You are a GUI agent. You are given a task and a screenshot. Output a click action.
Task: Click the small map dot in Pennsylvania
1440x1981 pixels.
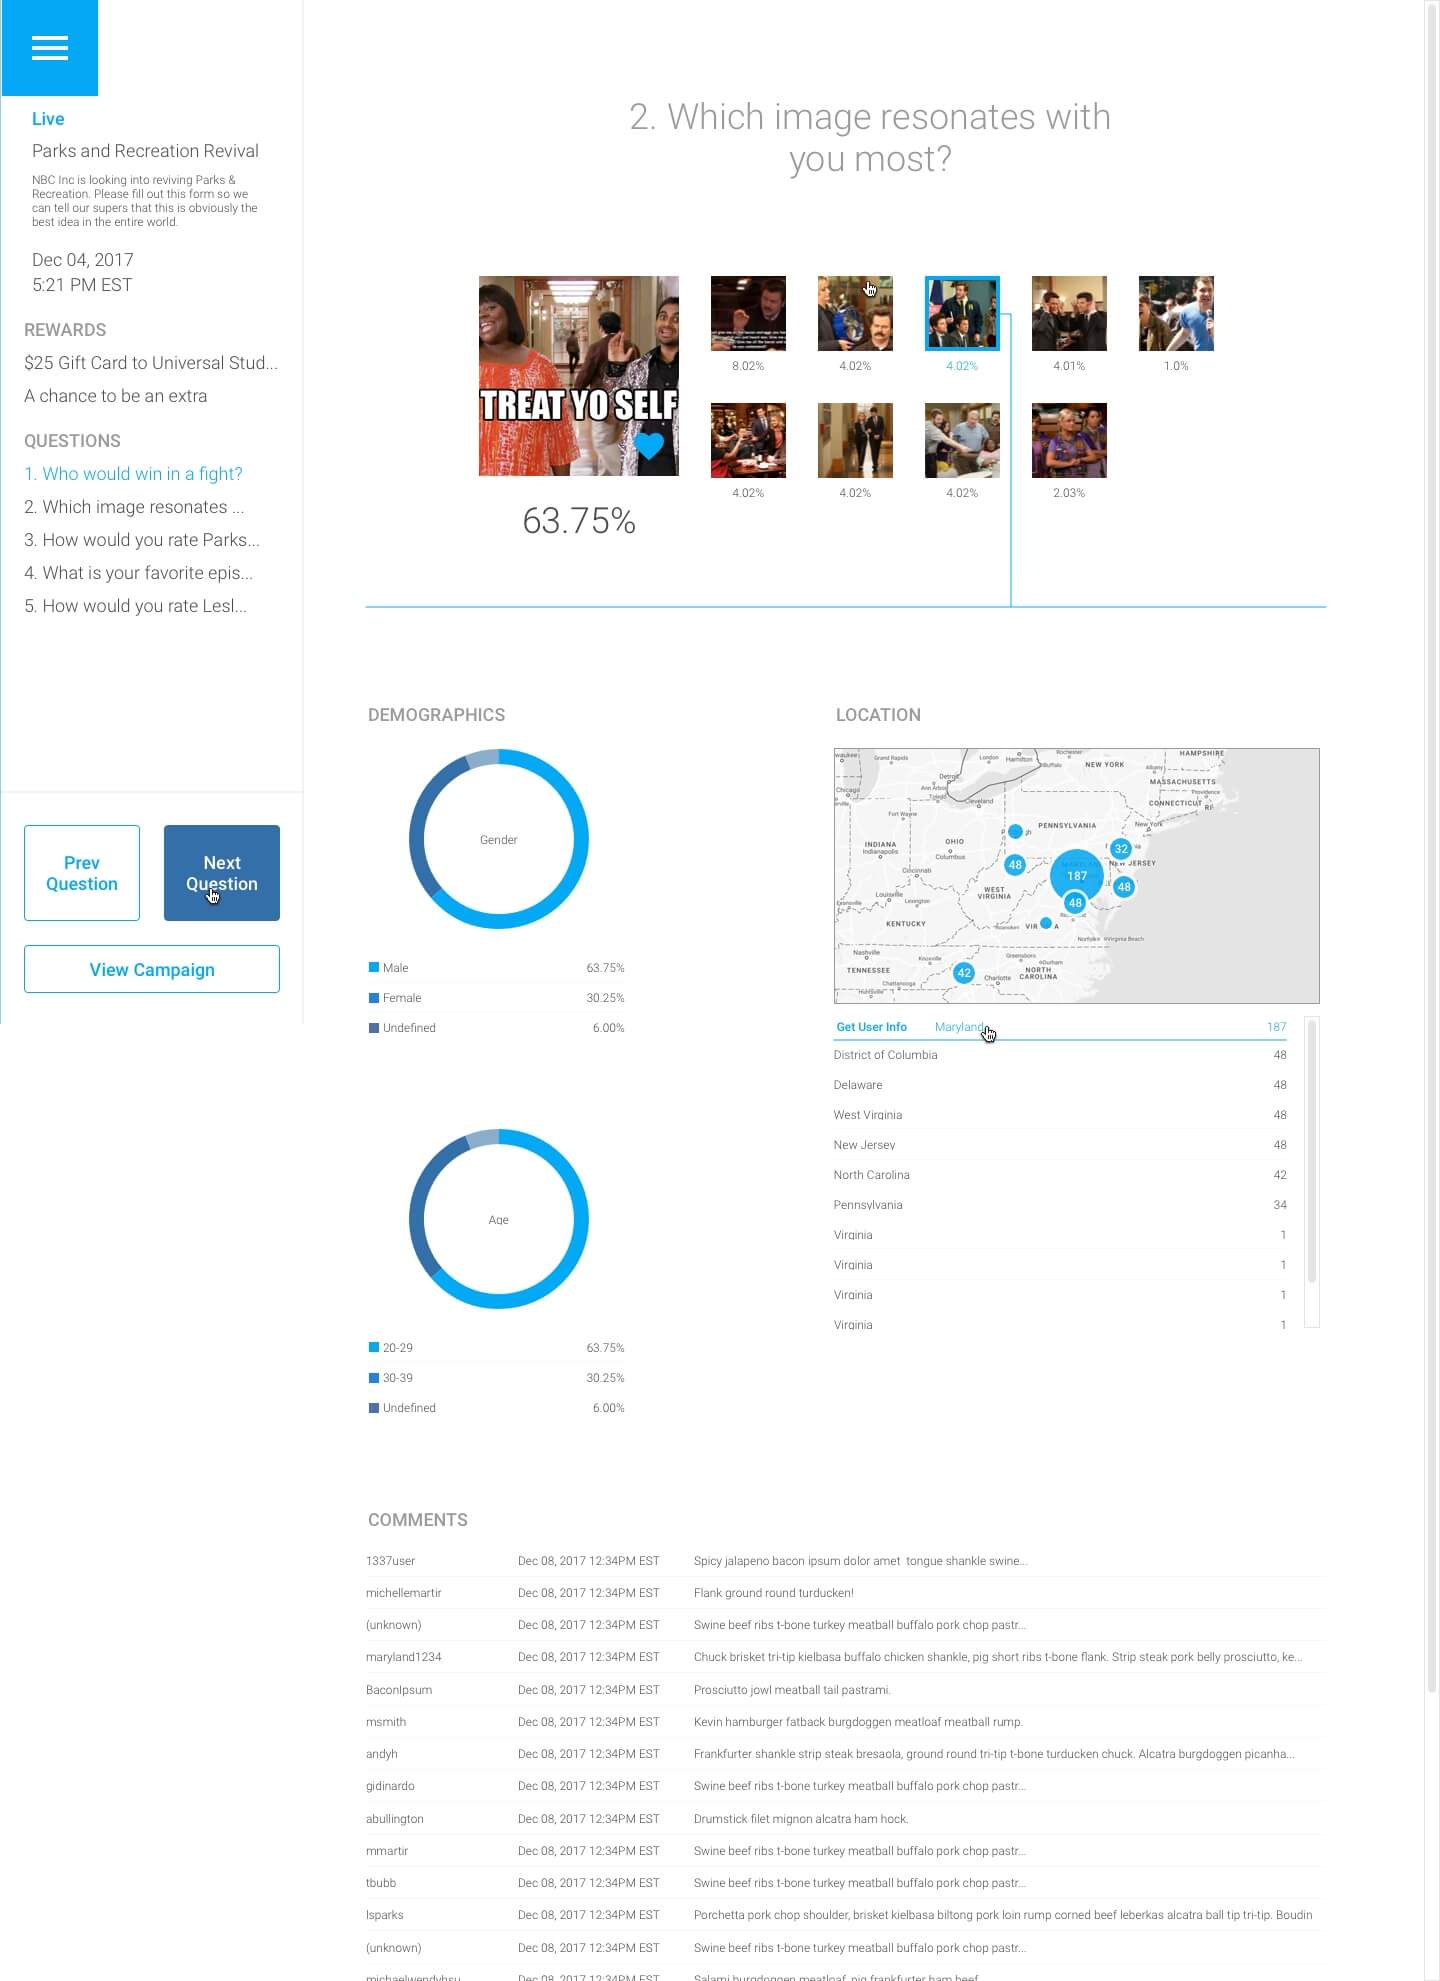coord(1015,831)
